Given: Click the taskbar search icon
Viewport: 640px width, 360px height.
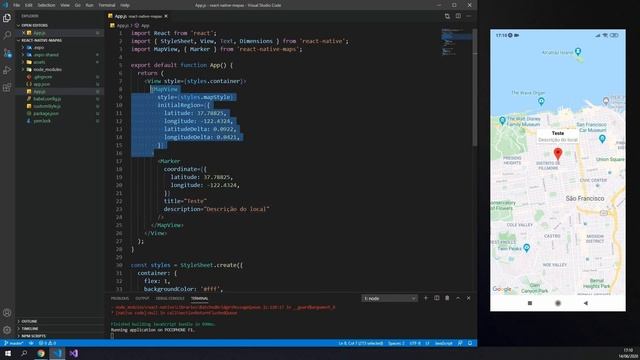Looking at the screenshot, I should (x=24, y=353).
